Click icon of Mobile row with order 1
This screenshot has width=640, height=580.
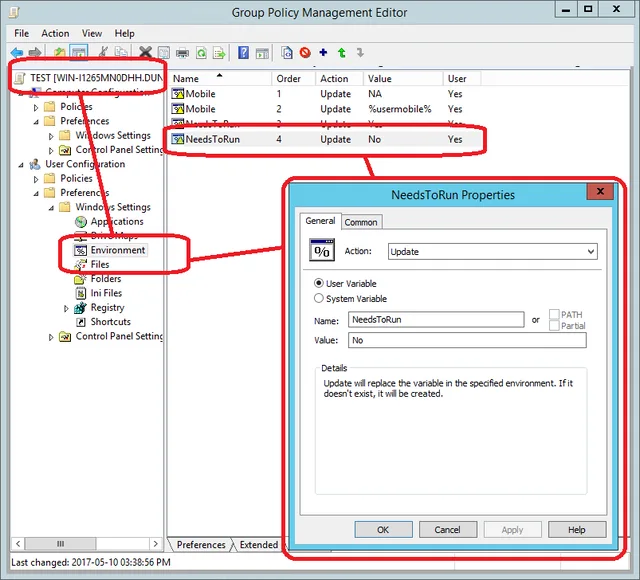(178, 94)
